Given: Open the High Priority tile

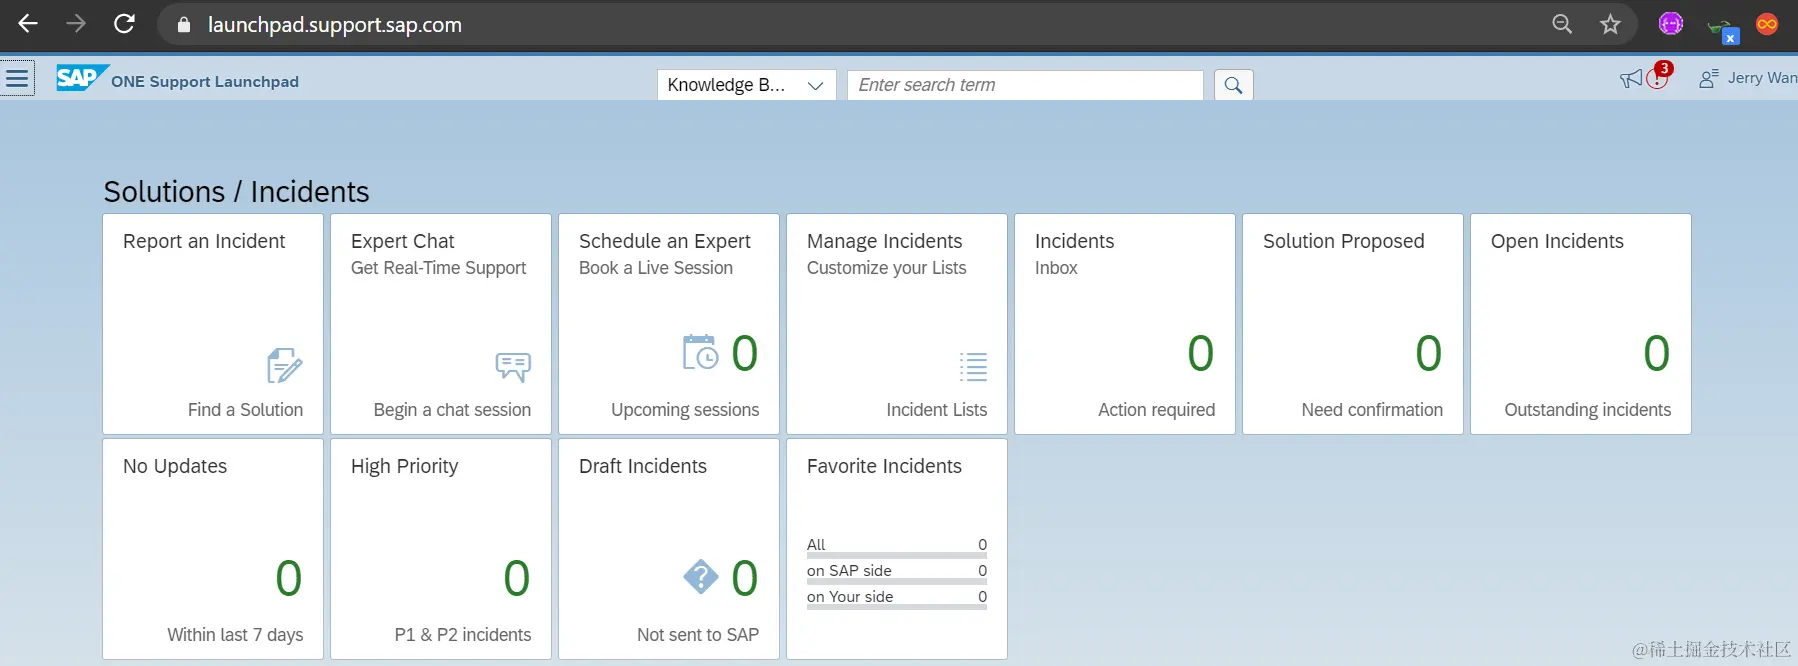Looking at the screenshot, I should 441,549.
